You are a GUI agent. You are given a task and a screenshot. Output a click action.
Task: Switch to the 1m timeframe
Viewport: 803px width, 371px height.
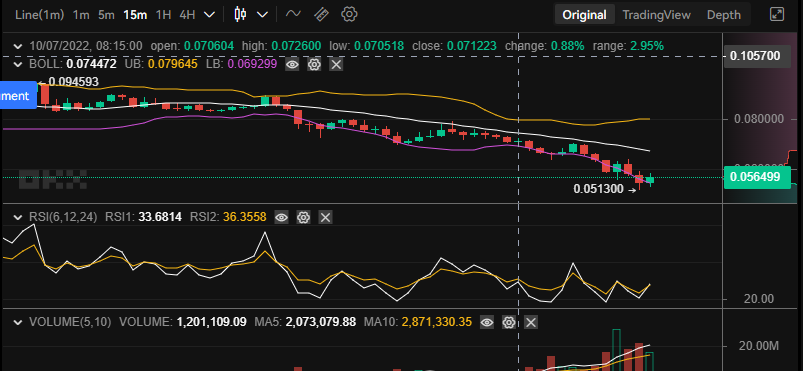tap(81, 15)
